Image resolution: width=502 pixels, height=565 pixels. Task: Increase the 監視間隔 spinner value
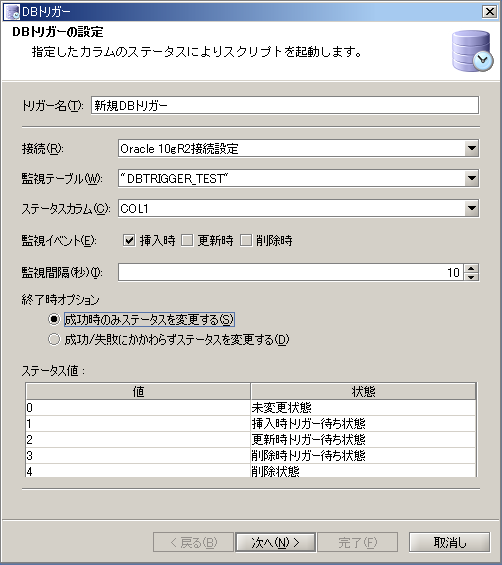pyautogui.click(x=471, y=268)
